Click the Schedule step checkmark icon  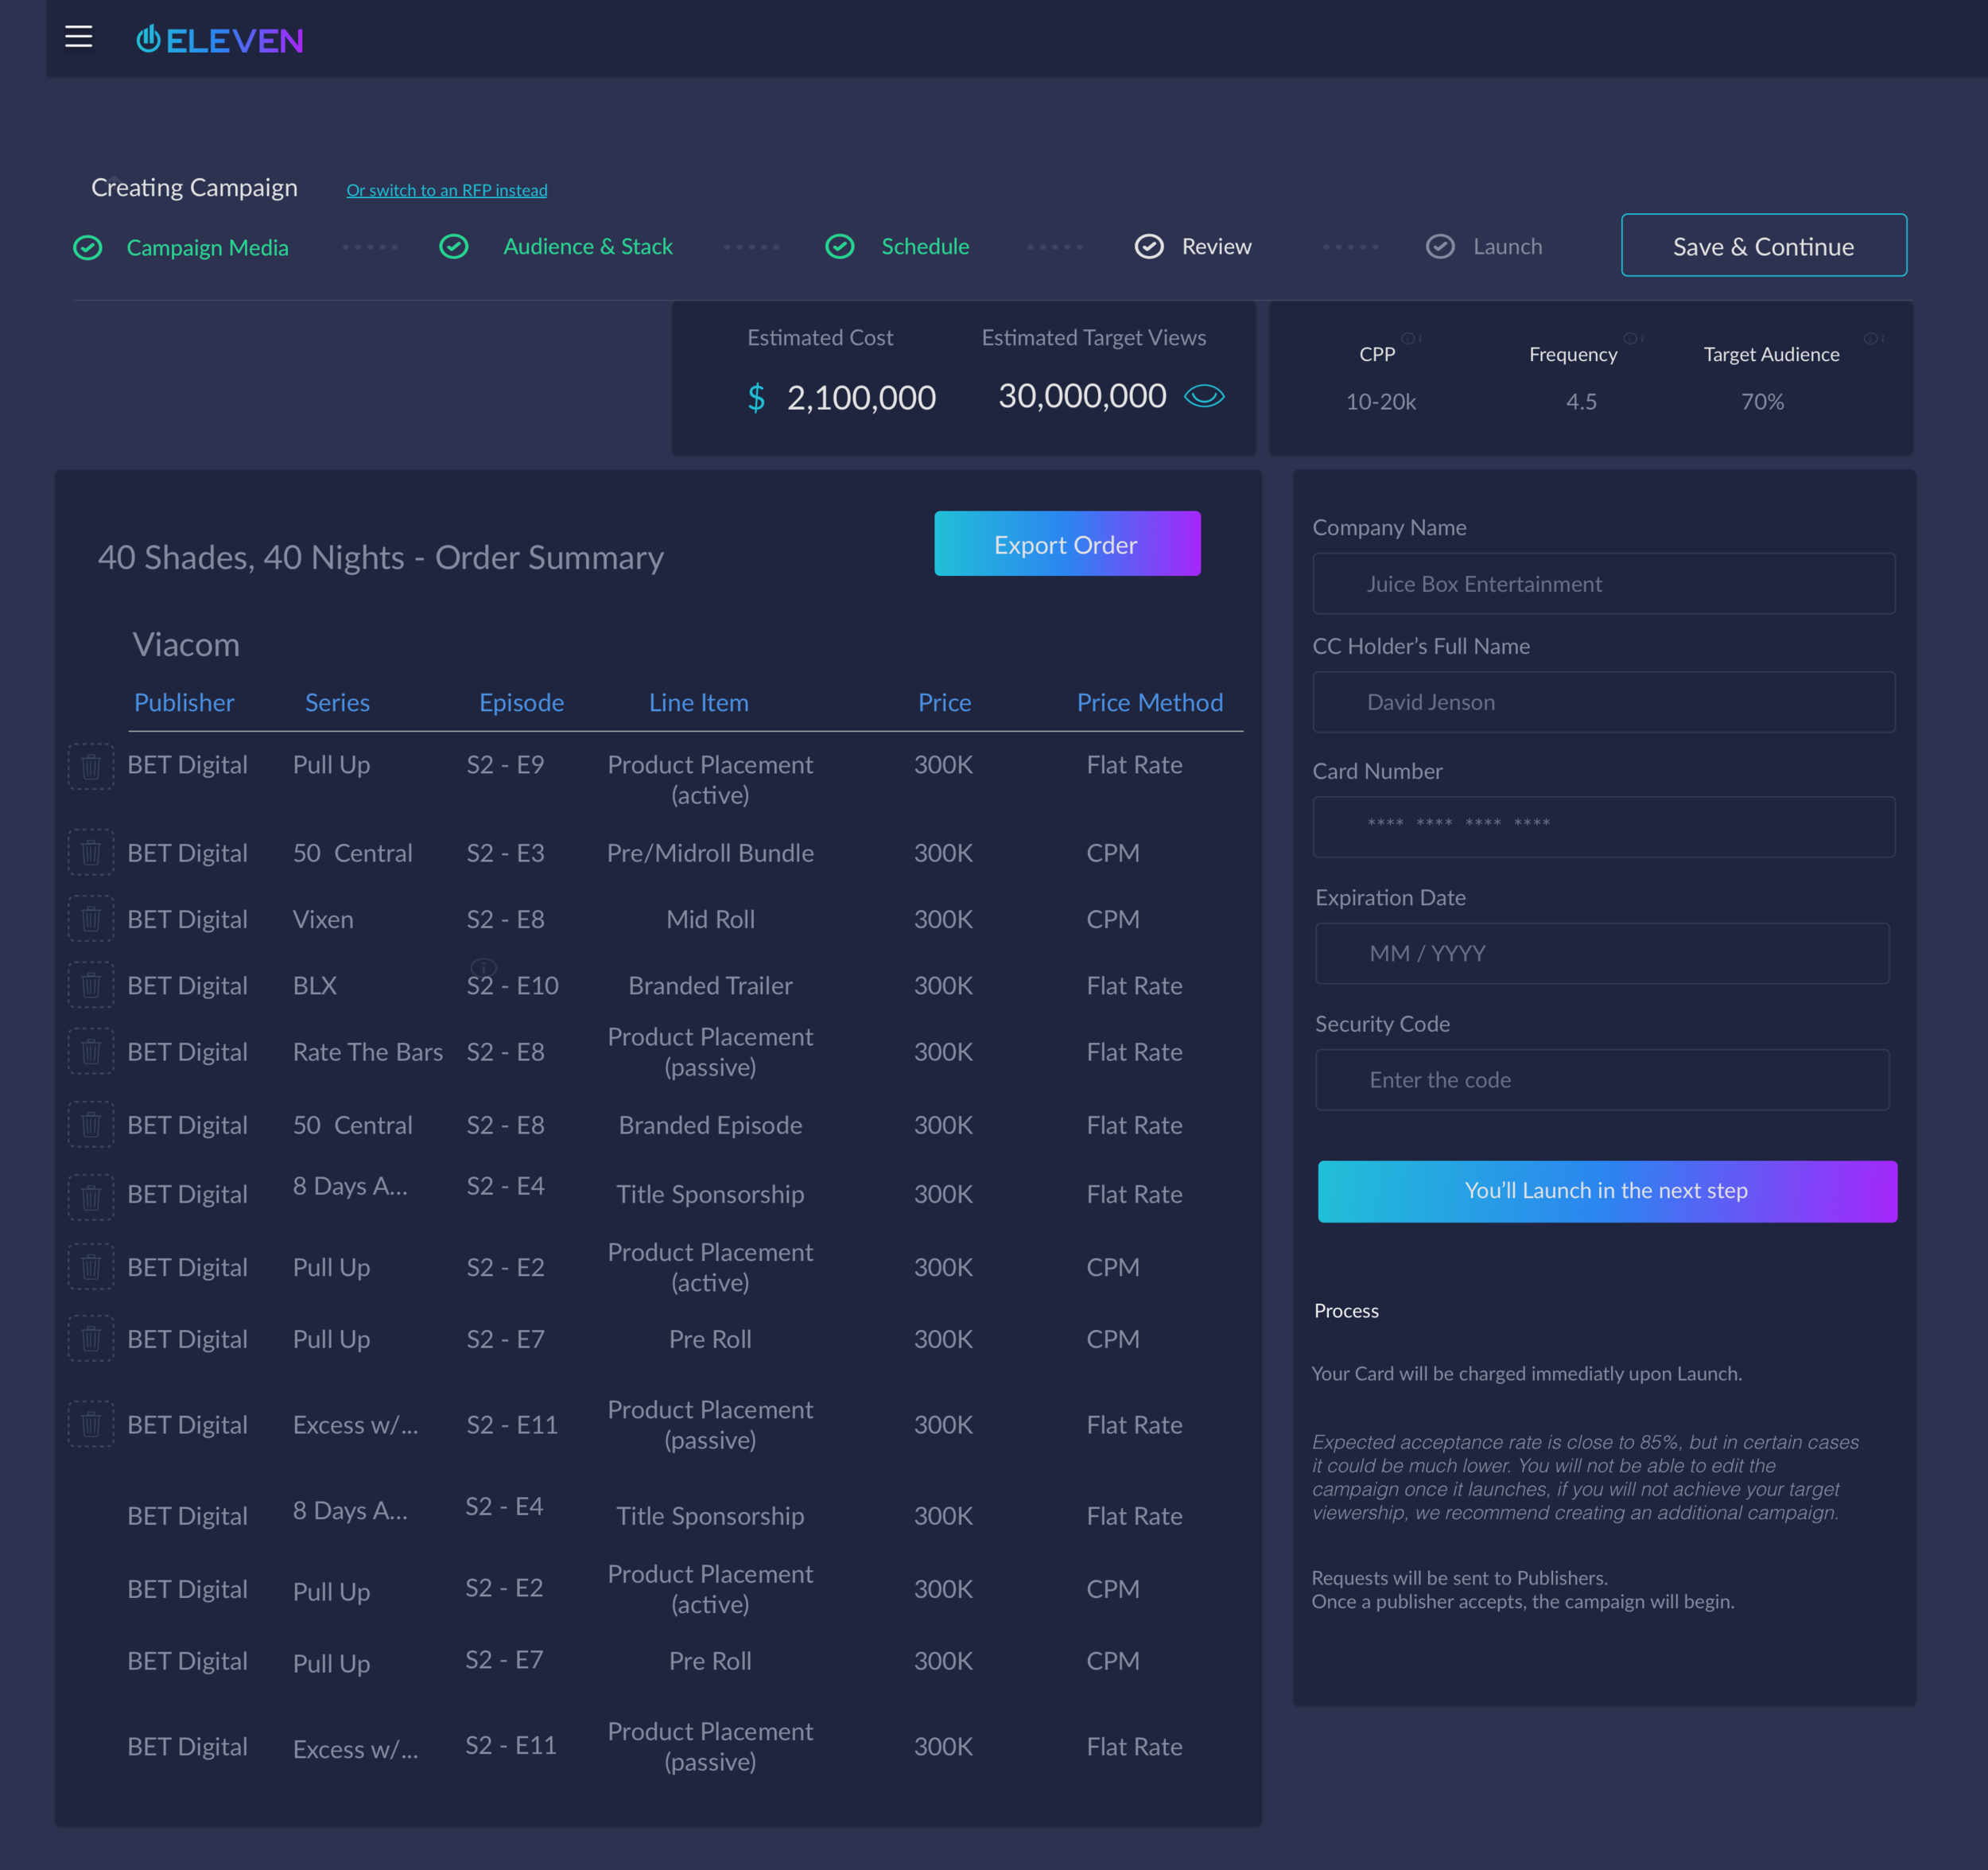pyautogui.click(x=840, y=246)
